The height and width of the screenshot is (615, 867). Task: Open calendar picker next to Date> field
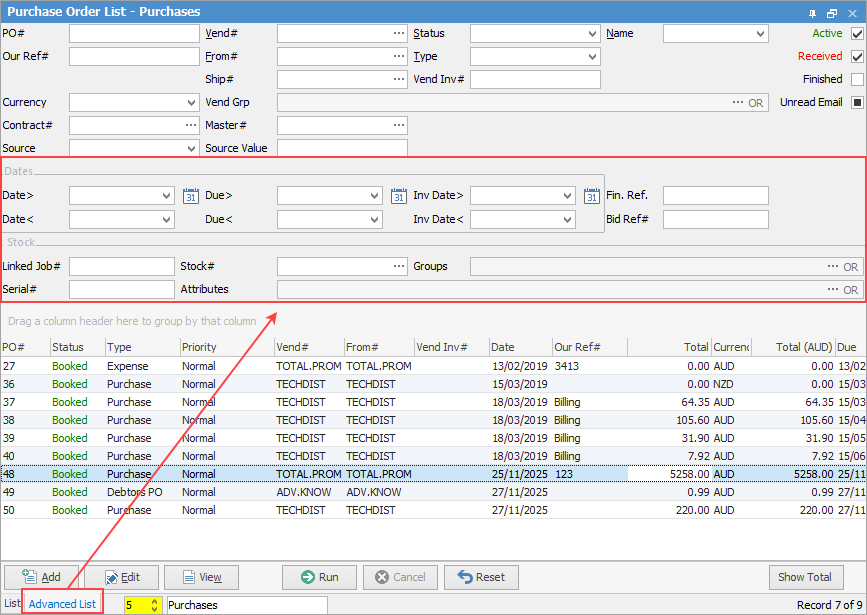tap(191, 196)
